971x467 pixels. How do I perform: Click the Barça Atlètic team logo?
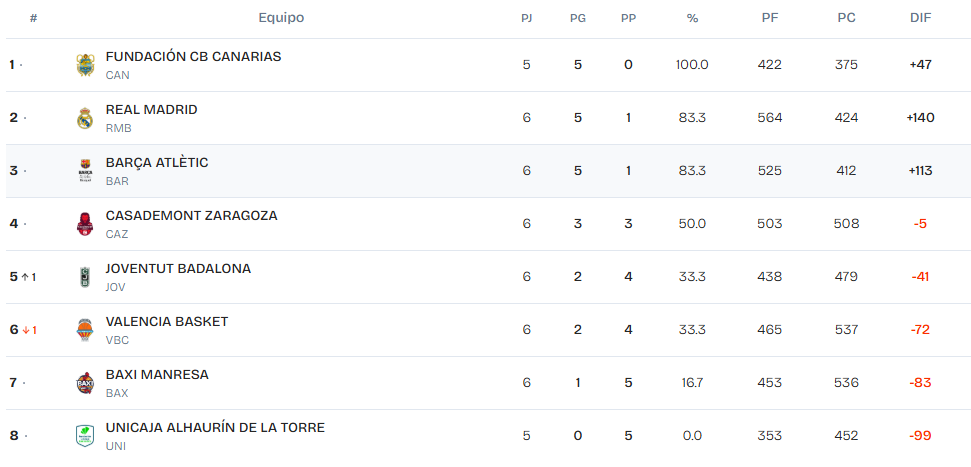85,171
